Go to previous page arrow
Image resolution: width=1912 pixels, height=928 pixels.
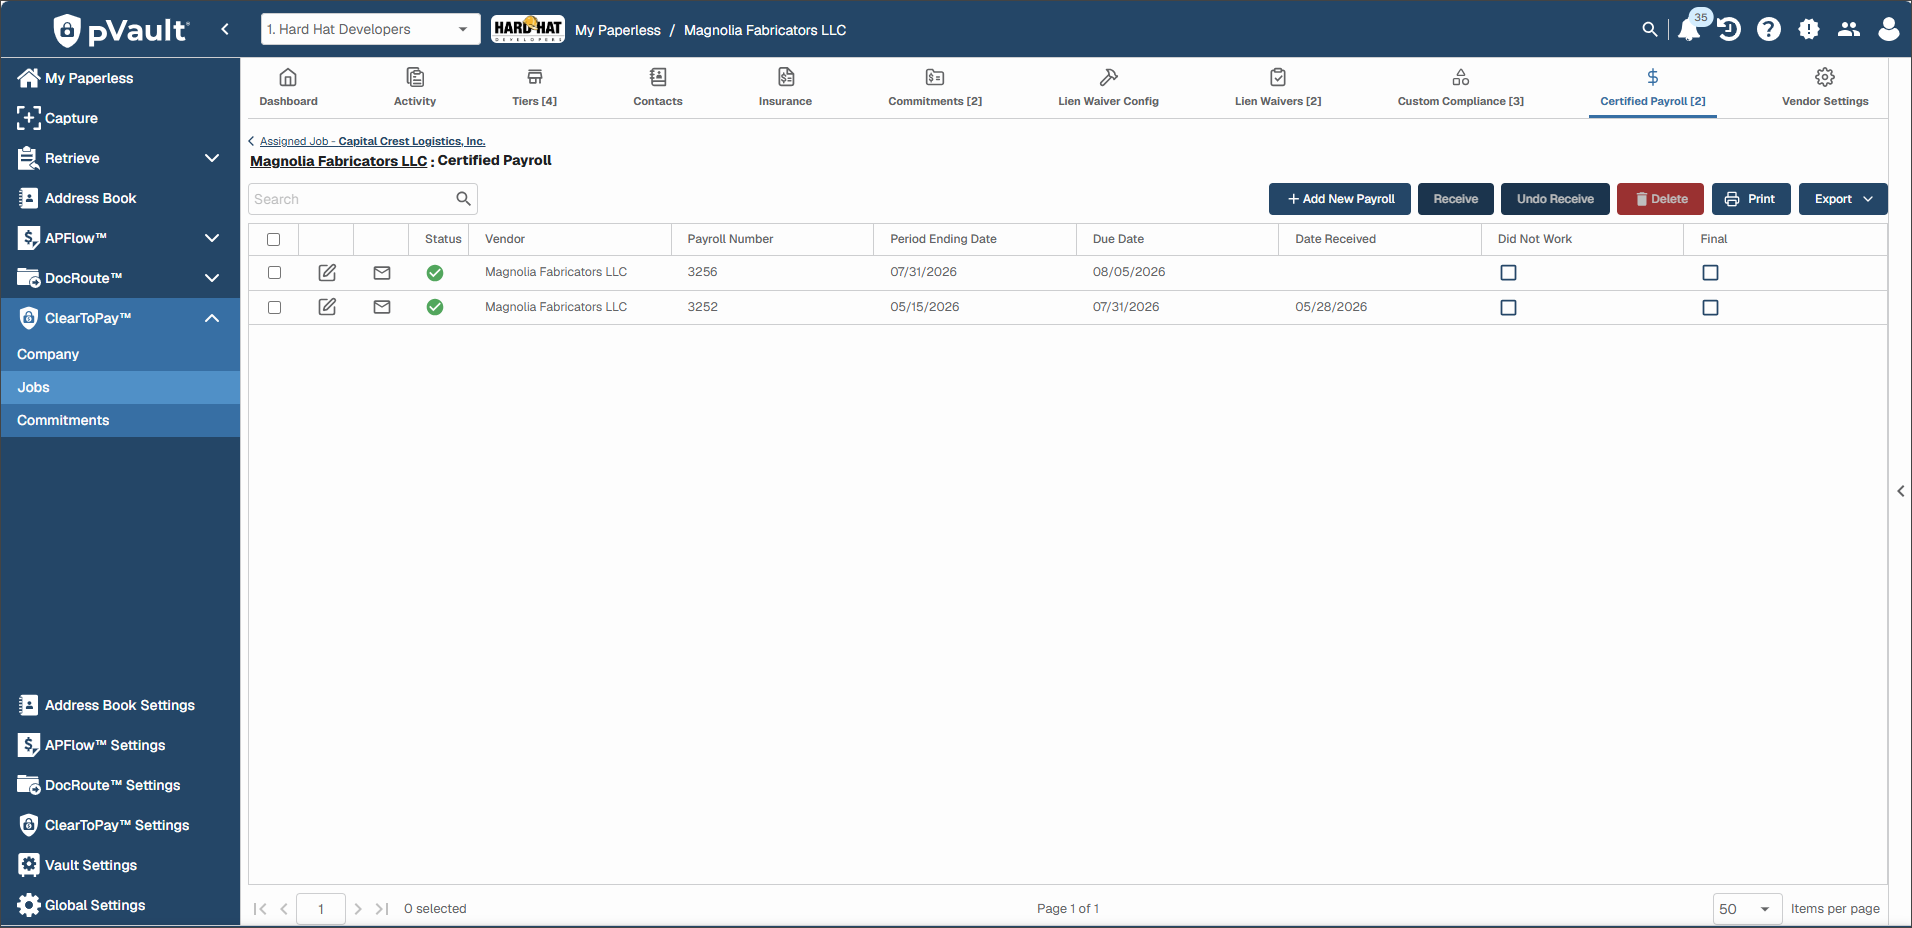pos(285,909)
